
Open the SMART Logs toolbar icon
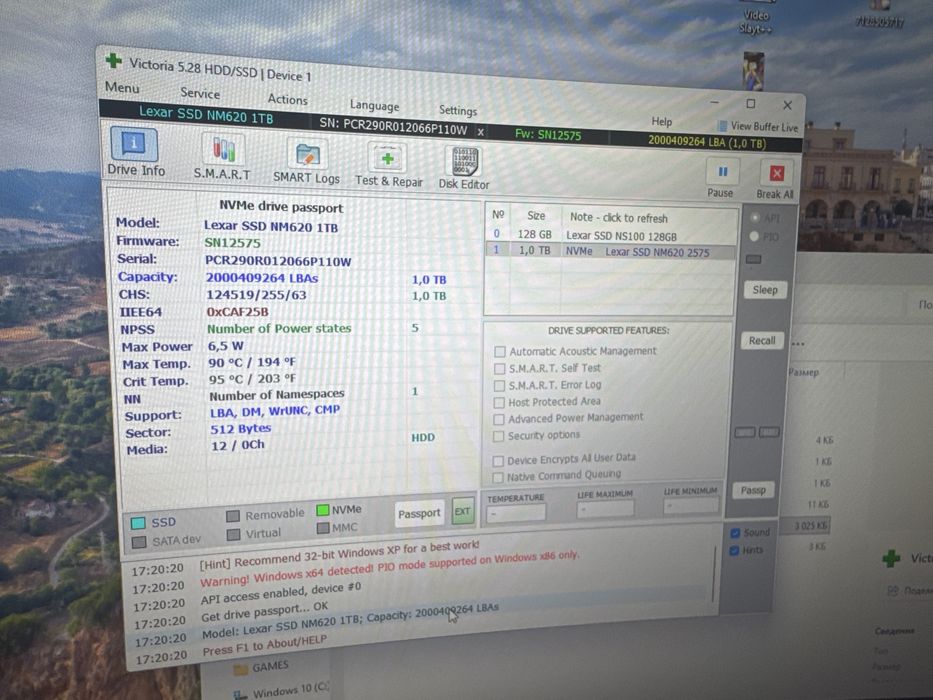[x=308, y=154]
